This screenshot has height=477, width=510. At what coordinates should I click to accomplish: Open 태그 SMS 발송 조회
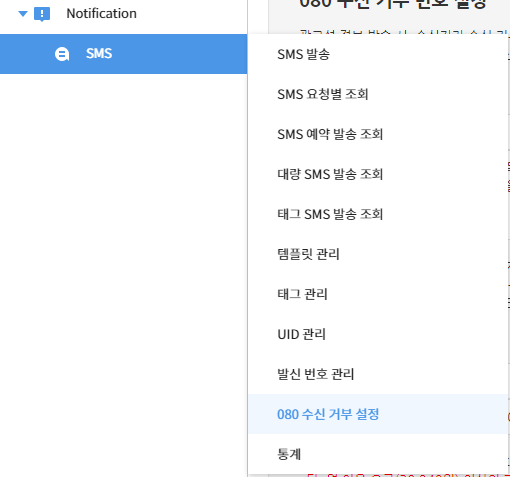(378, 214)
